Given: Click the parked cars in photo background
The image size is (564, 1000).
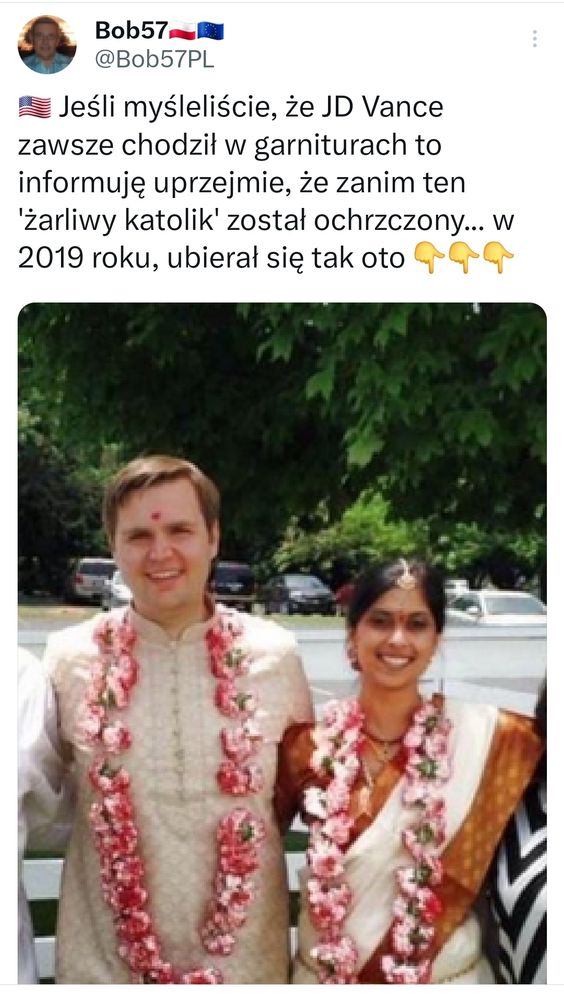Looking at the screenshot, I should click(x=300, y=593).
